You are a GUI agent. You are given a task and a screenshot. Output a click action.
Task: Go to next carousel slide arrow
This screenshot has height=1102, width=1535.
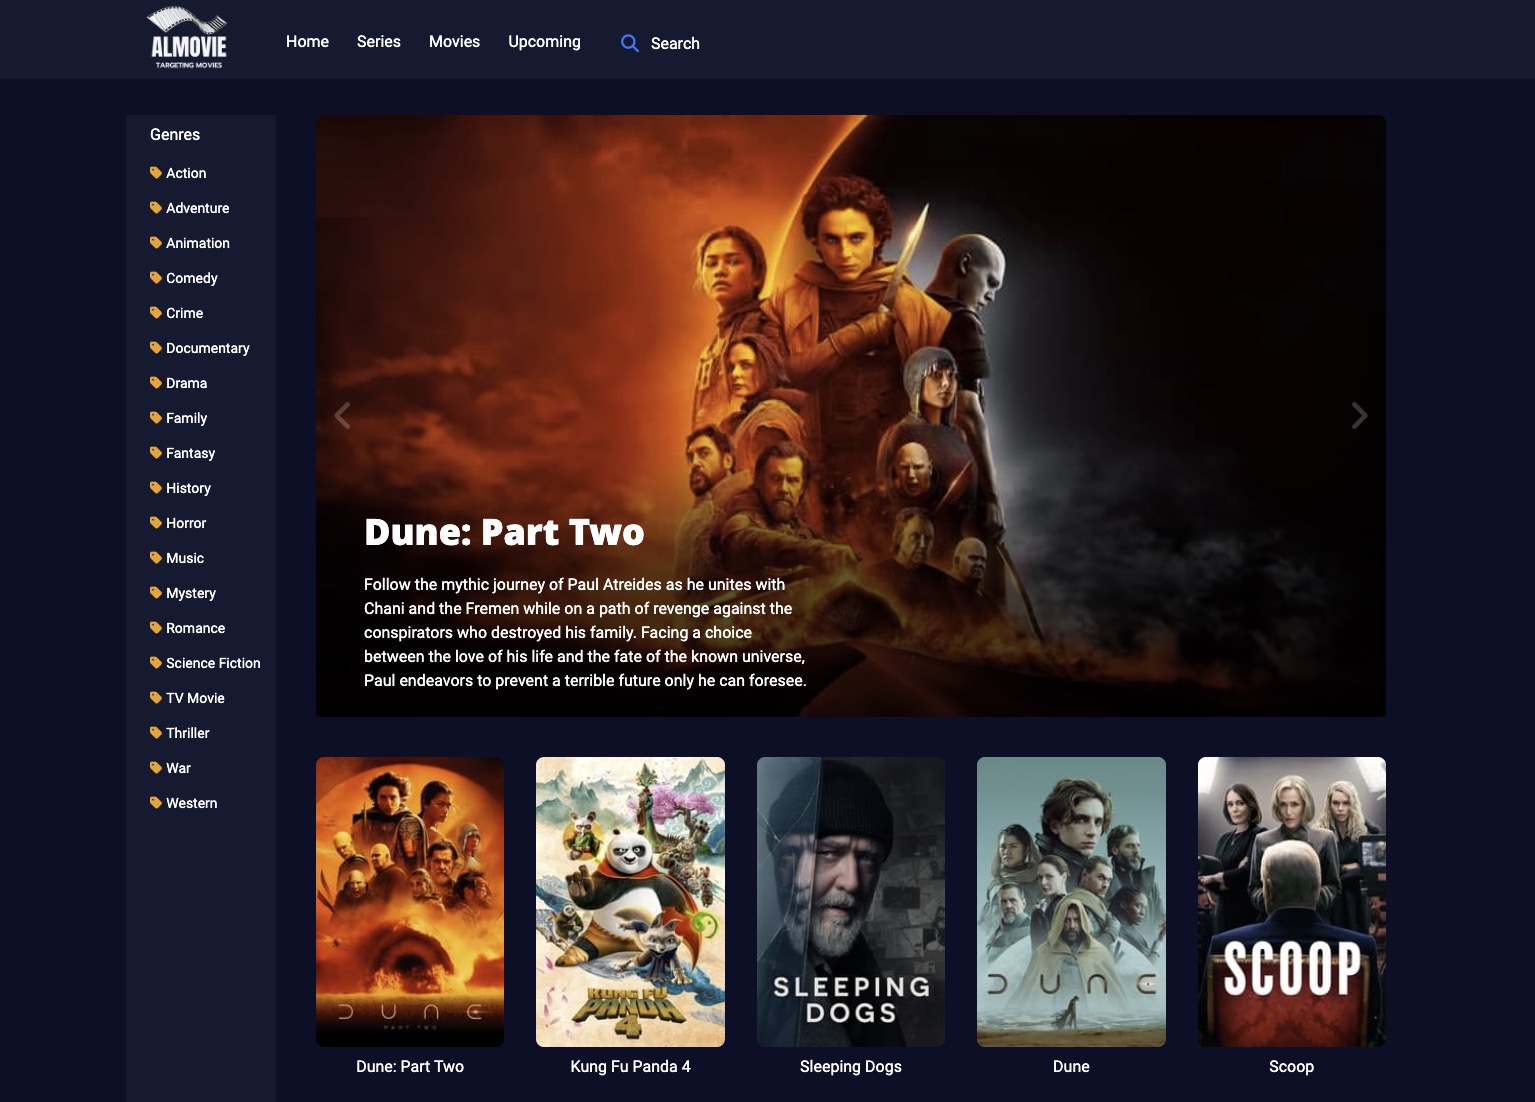1359,415
